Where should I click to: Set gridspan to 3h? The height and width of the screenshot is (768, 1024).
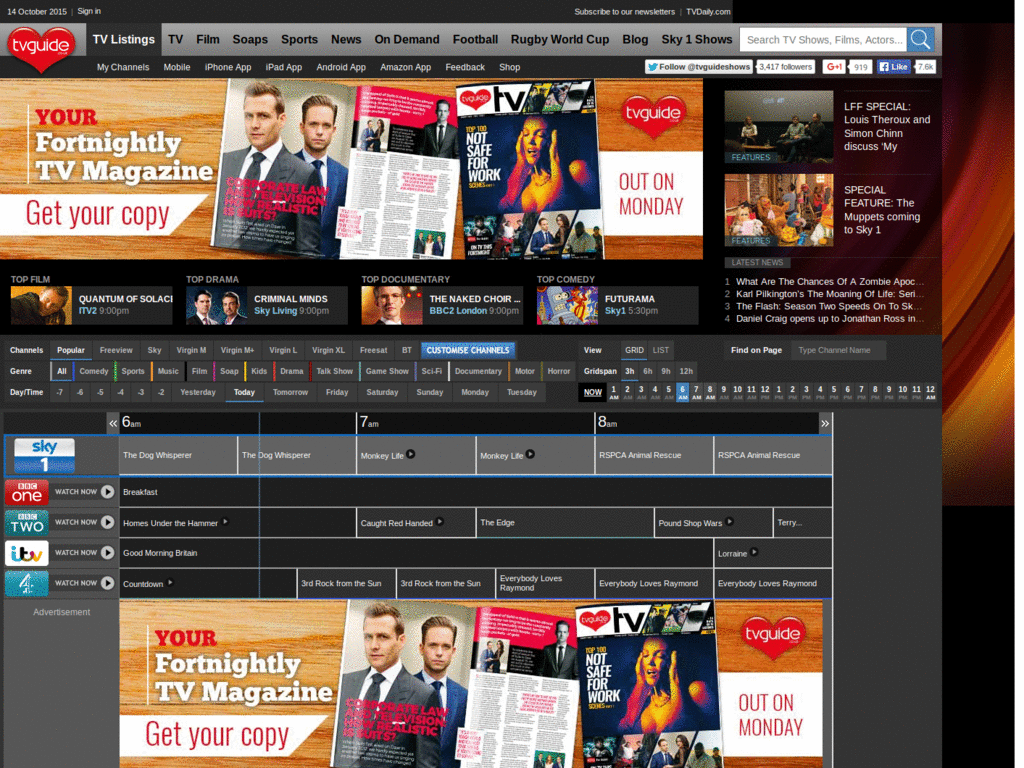click(630, 371)
